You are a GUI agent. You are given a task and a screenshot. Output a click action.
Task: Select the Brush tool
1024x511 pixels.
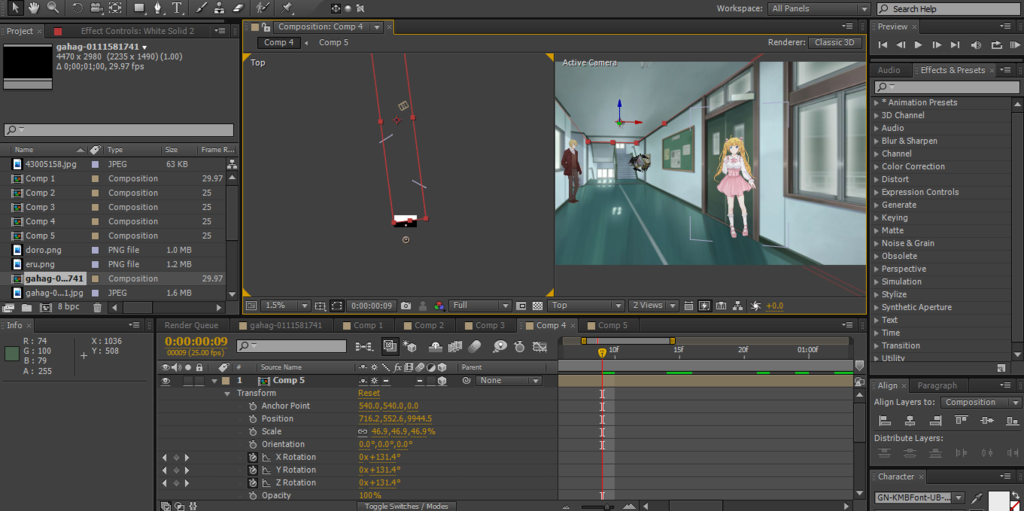pos(201,8)
